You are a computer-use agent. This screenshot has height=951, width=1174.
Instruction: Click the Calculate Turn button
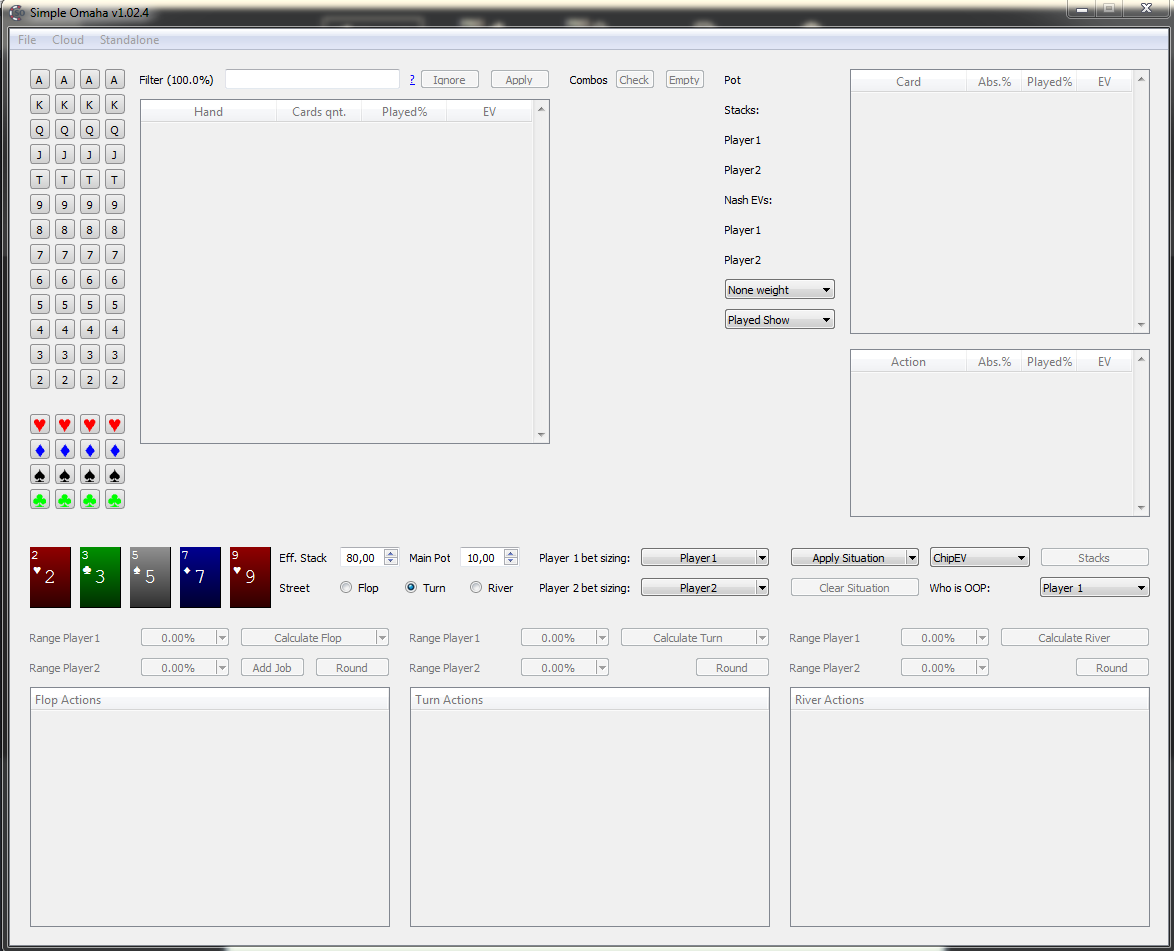(x=688, y=638)
